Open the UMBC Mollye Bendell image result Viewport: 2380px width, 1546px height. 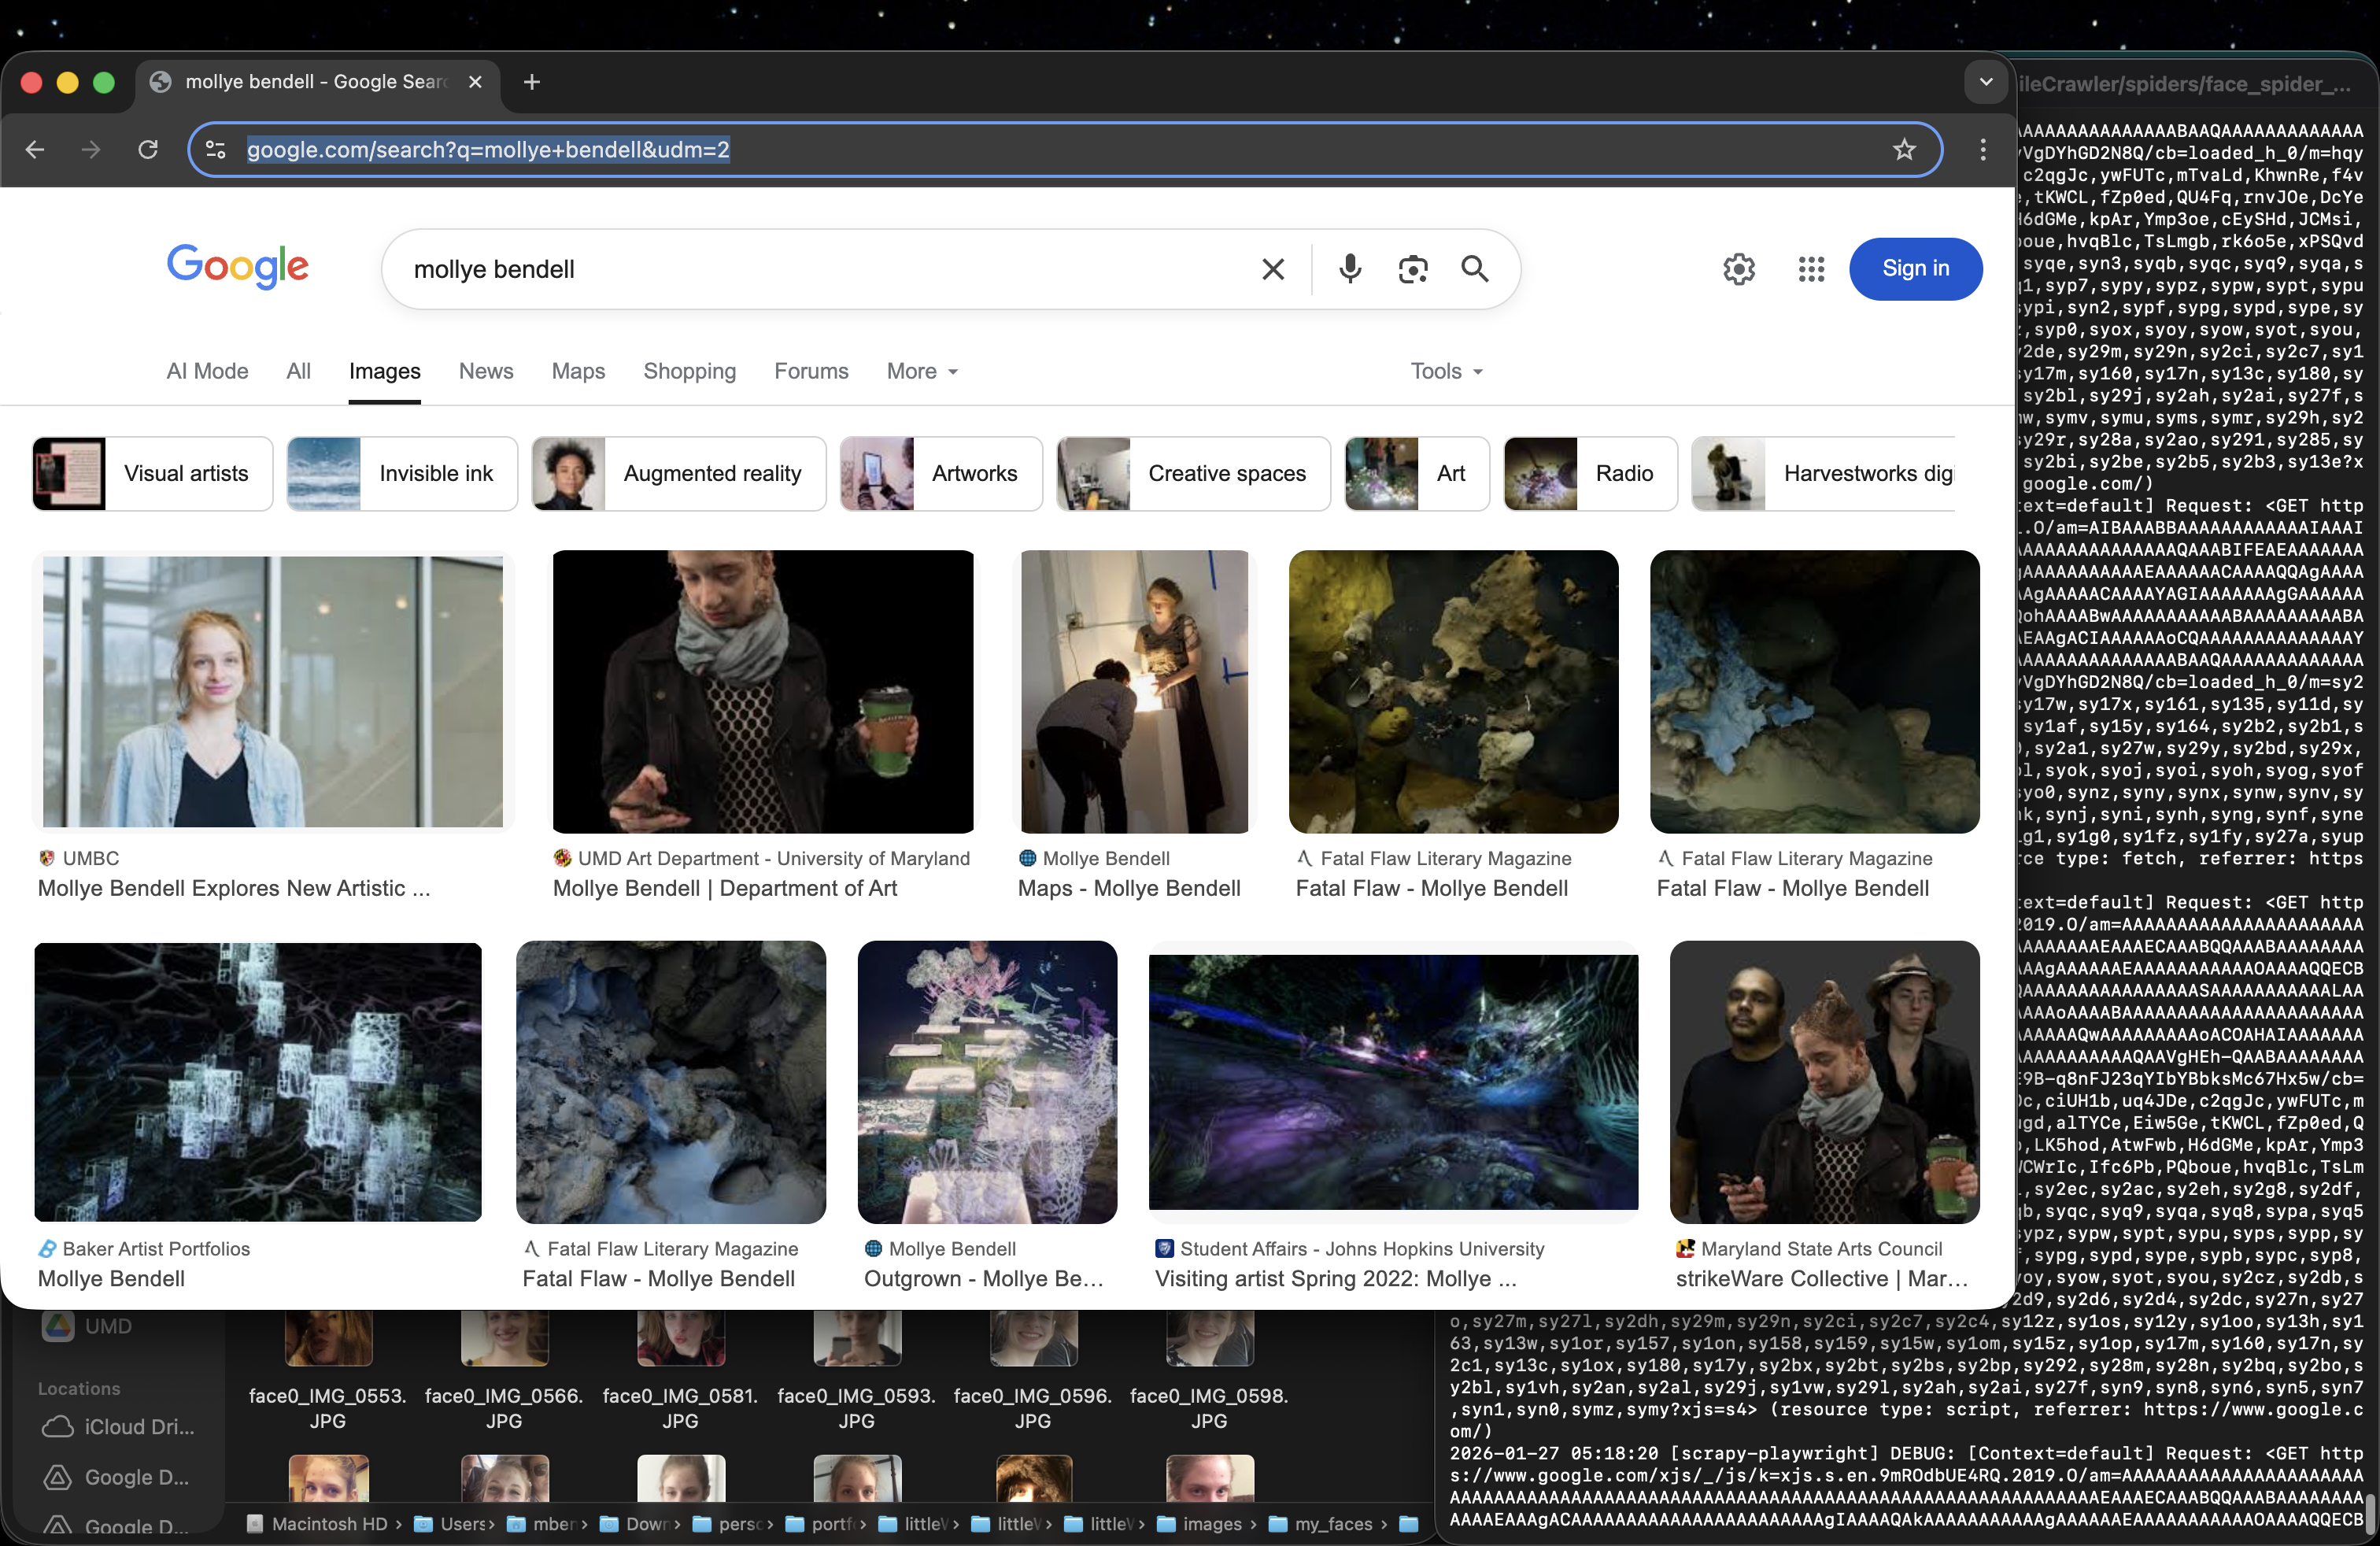272,692
